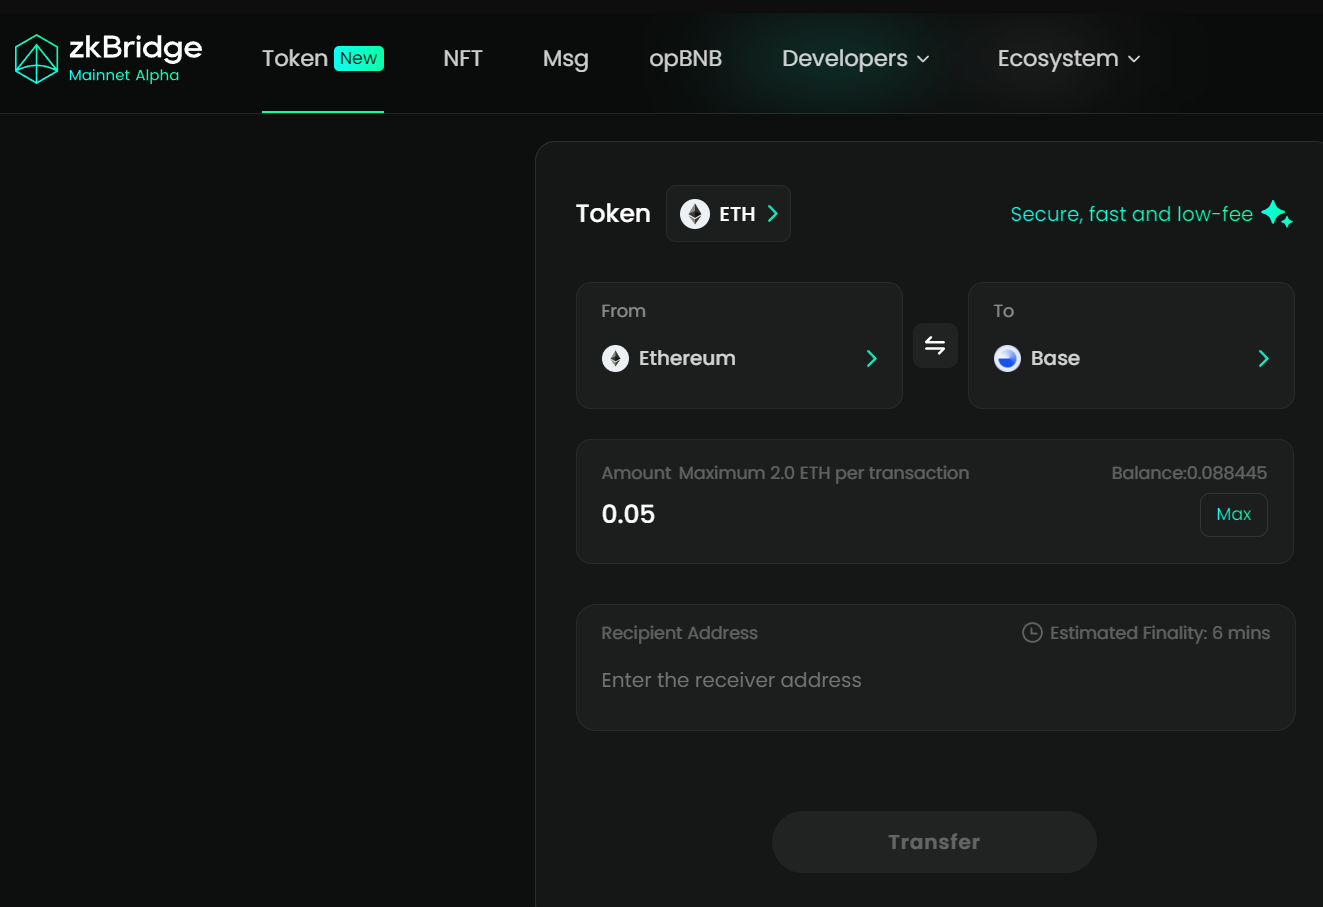The height and width of the screenshot is (907, 1323).
Task: Open the Msg section
Action: coord(566,59)
